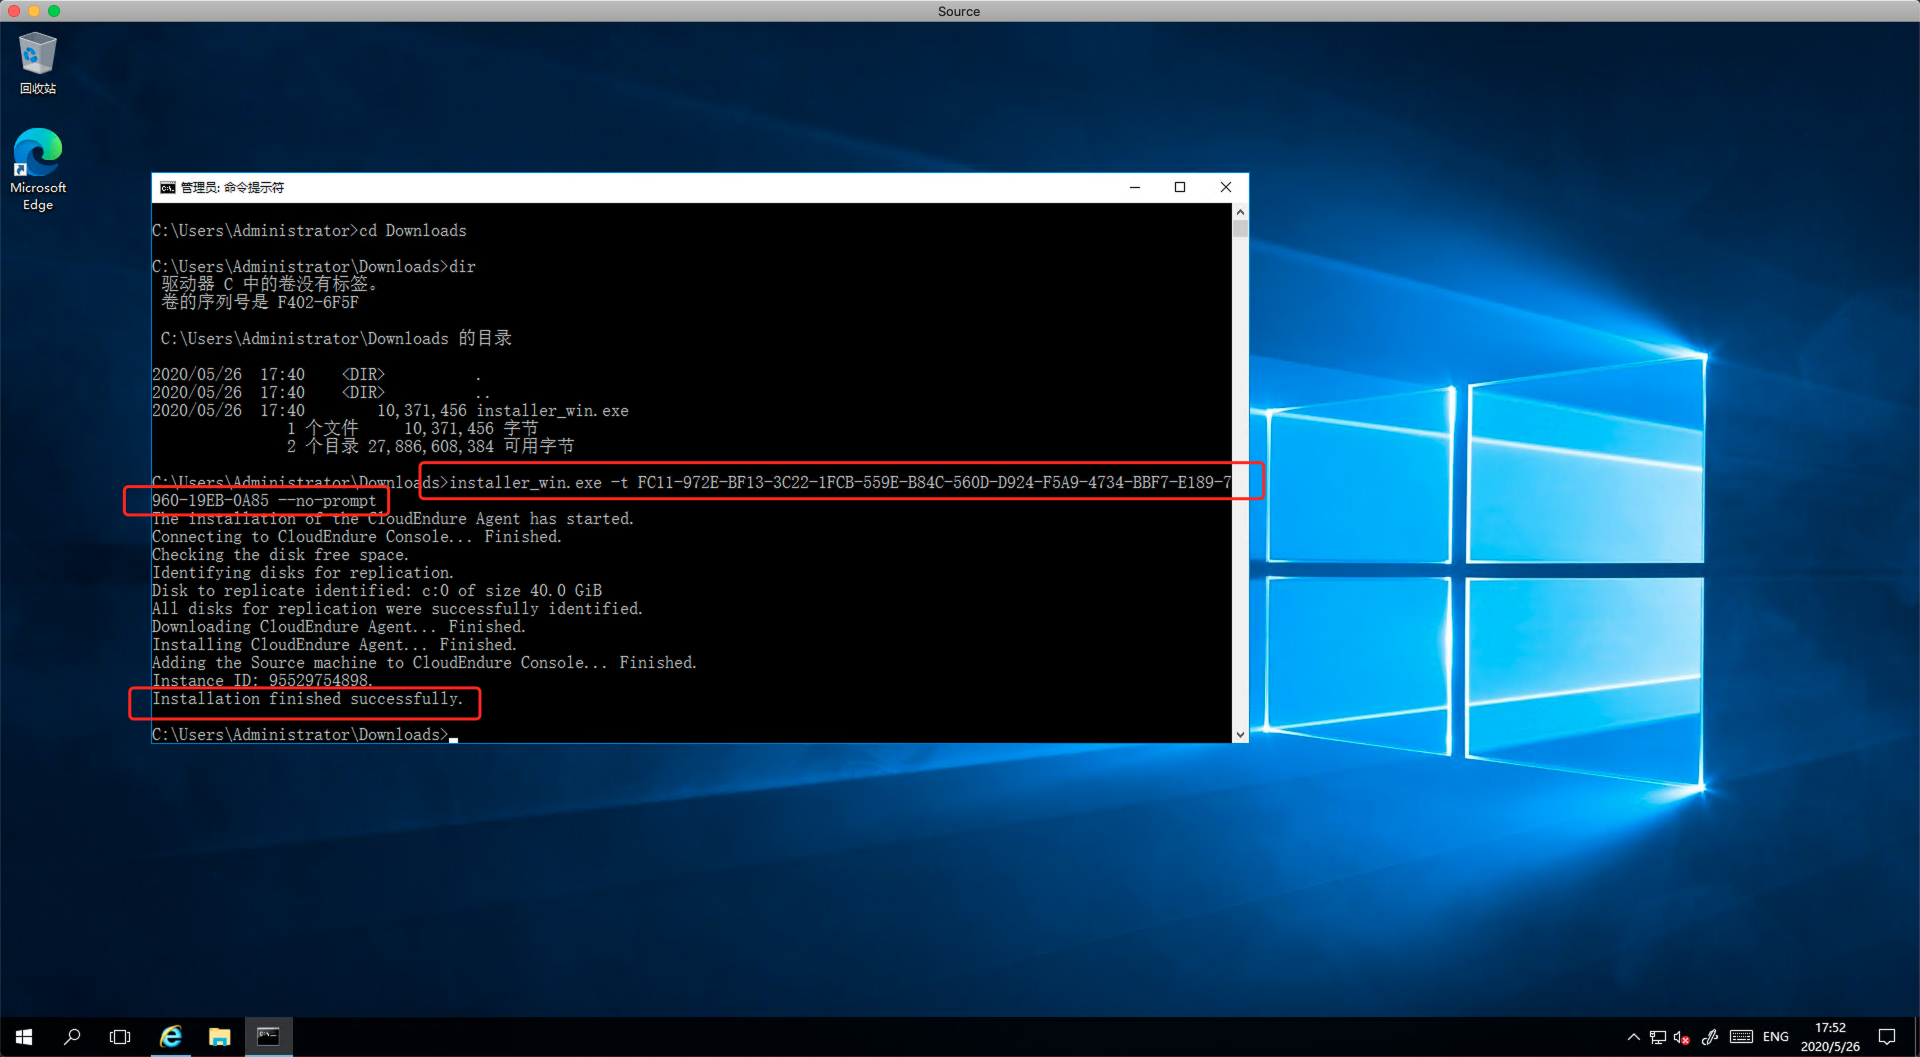
Task: Open the Recycle Bin desktop icon
Action: [38, 62]
